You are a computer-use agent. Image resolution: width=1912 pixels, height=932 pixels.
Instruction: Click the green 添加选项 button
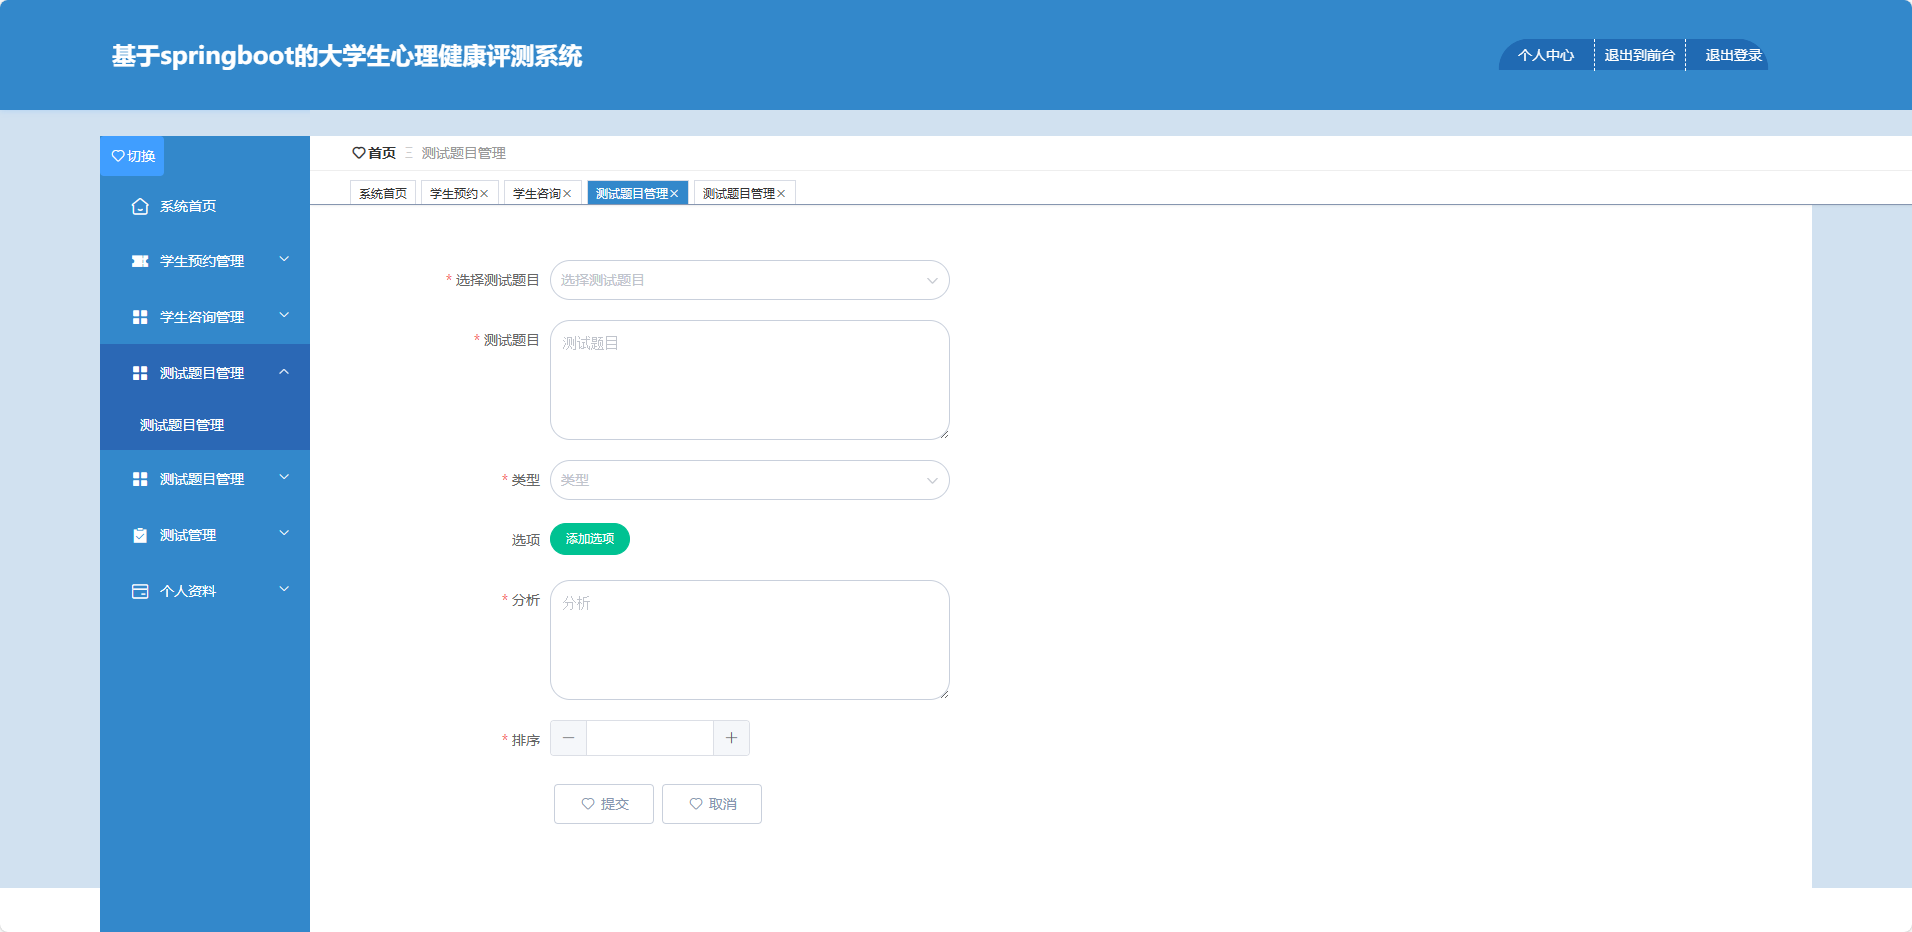click(590, 539)
